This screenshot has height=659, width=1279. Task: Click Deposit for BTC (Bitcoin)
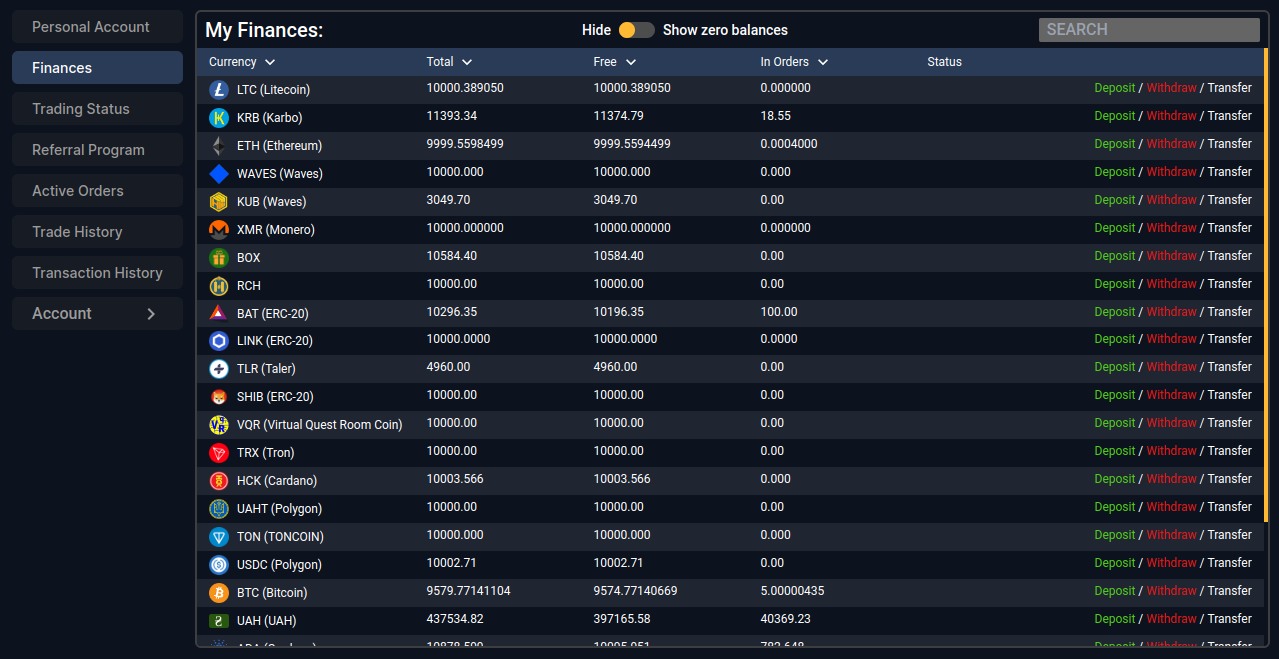pos(1115,591)
